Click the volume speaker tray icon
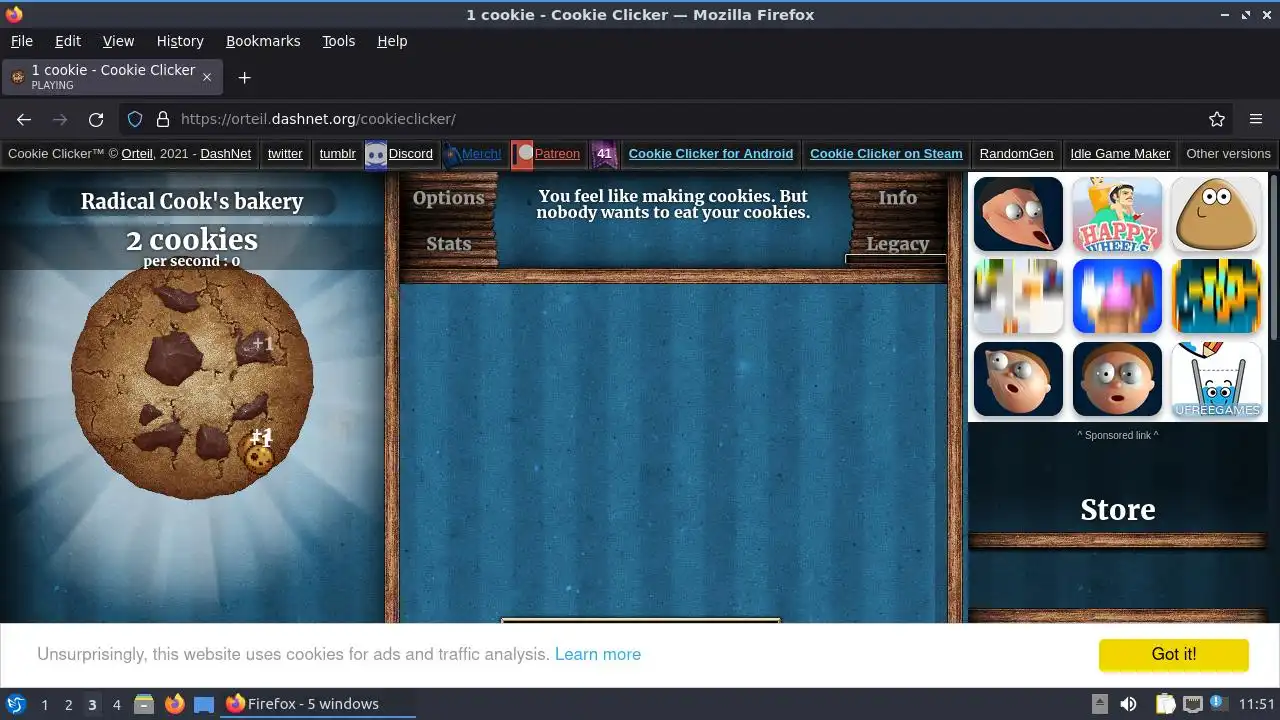1280x720 pixels. pyautogui.click(x=1128, y=704)
